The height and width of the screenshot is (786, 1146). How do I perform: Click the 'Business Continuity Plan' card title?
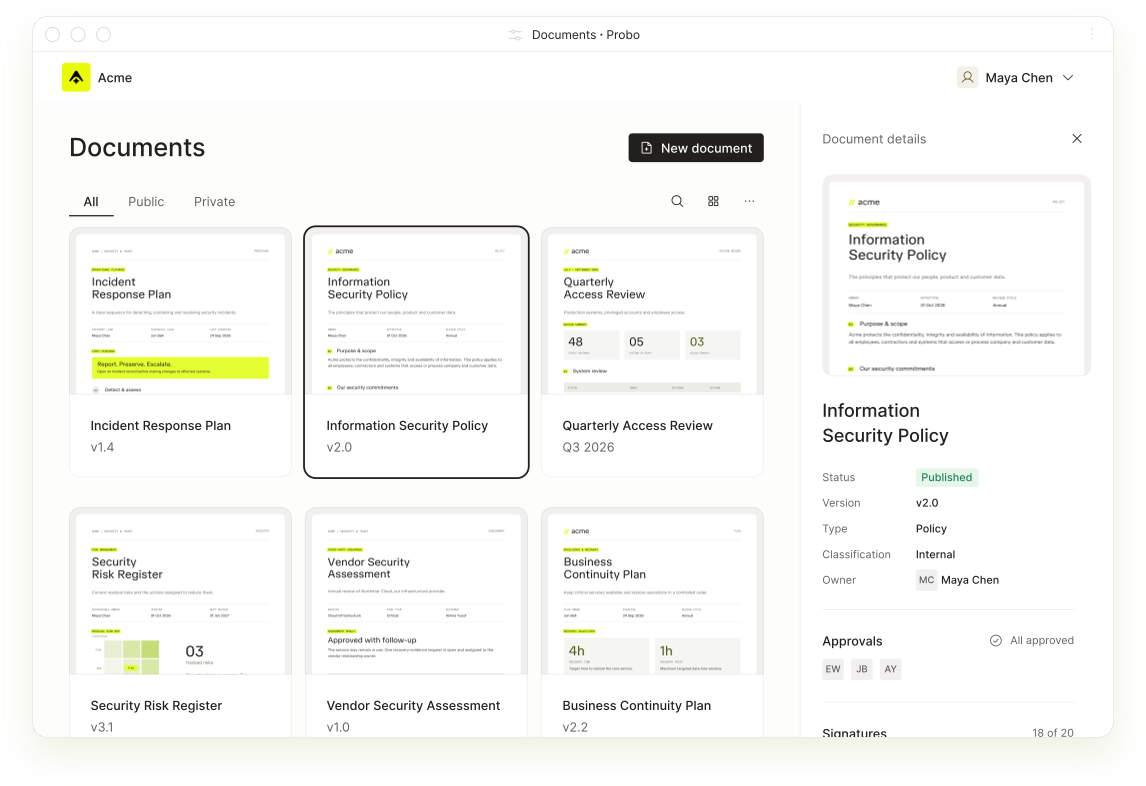637,706
